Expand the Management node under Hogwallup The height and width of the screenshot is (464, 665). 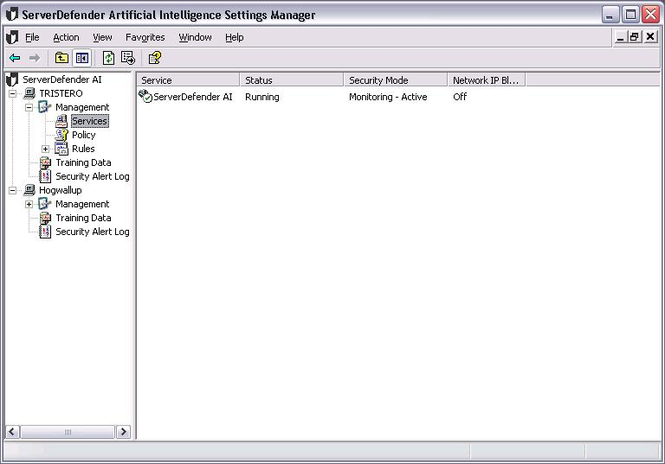(x=29, y=204)
